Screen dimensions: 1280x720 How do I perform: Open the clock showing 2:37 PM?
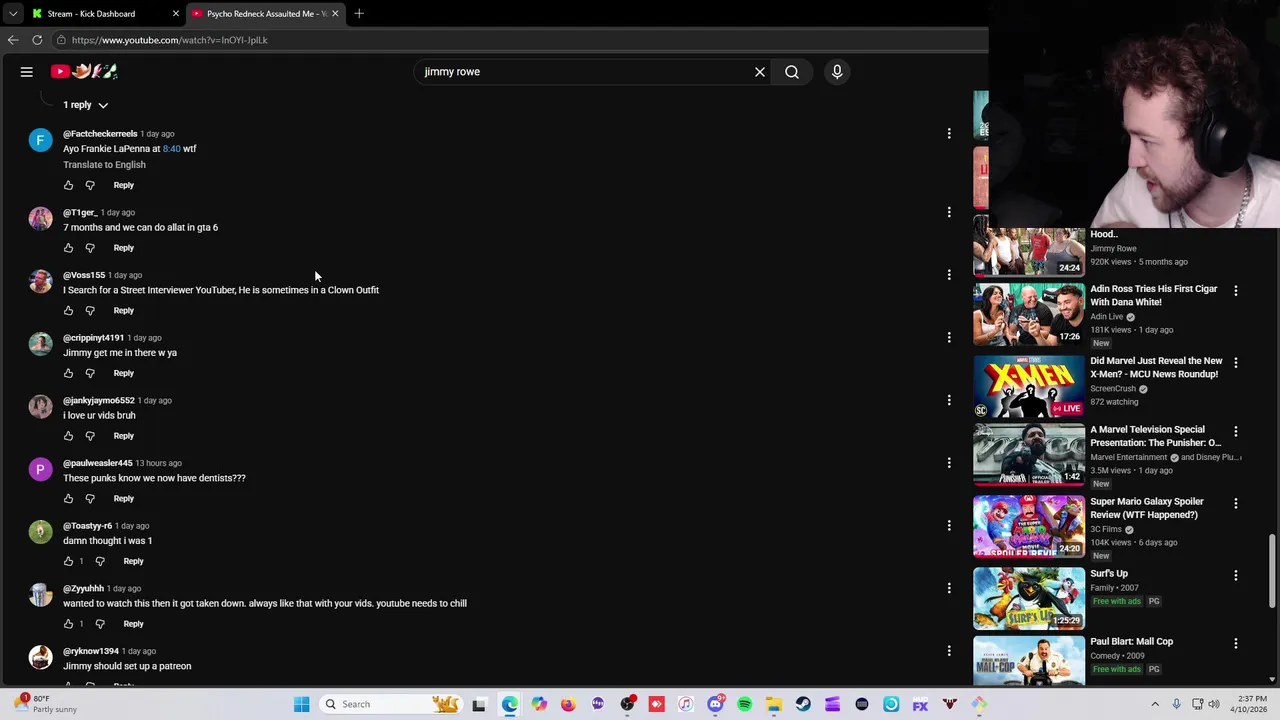[x=1252, y=704]
